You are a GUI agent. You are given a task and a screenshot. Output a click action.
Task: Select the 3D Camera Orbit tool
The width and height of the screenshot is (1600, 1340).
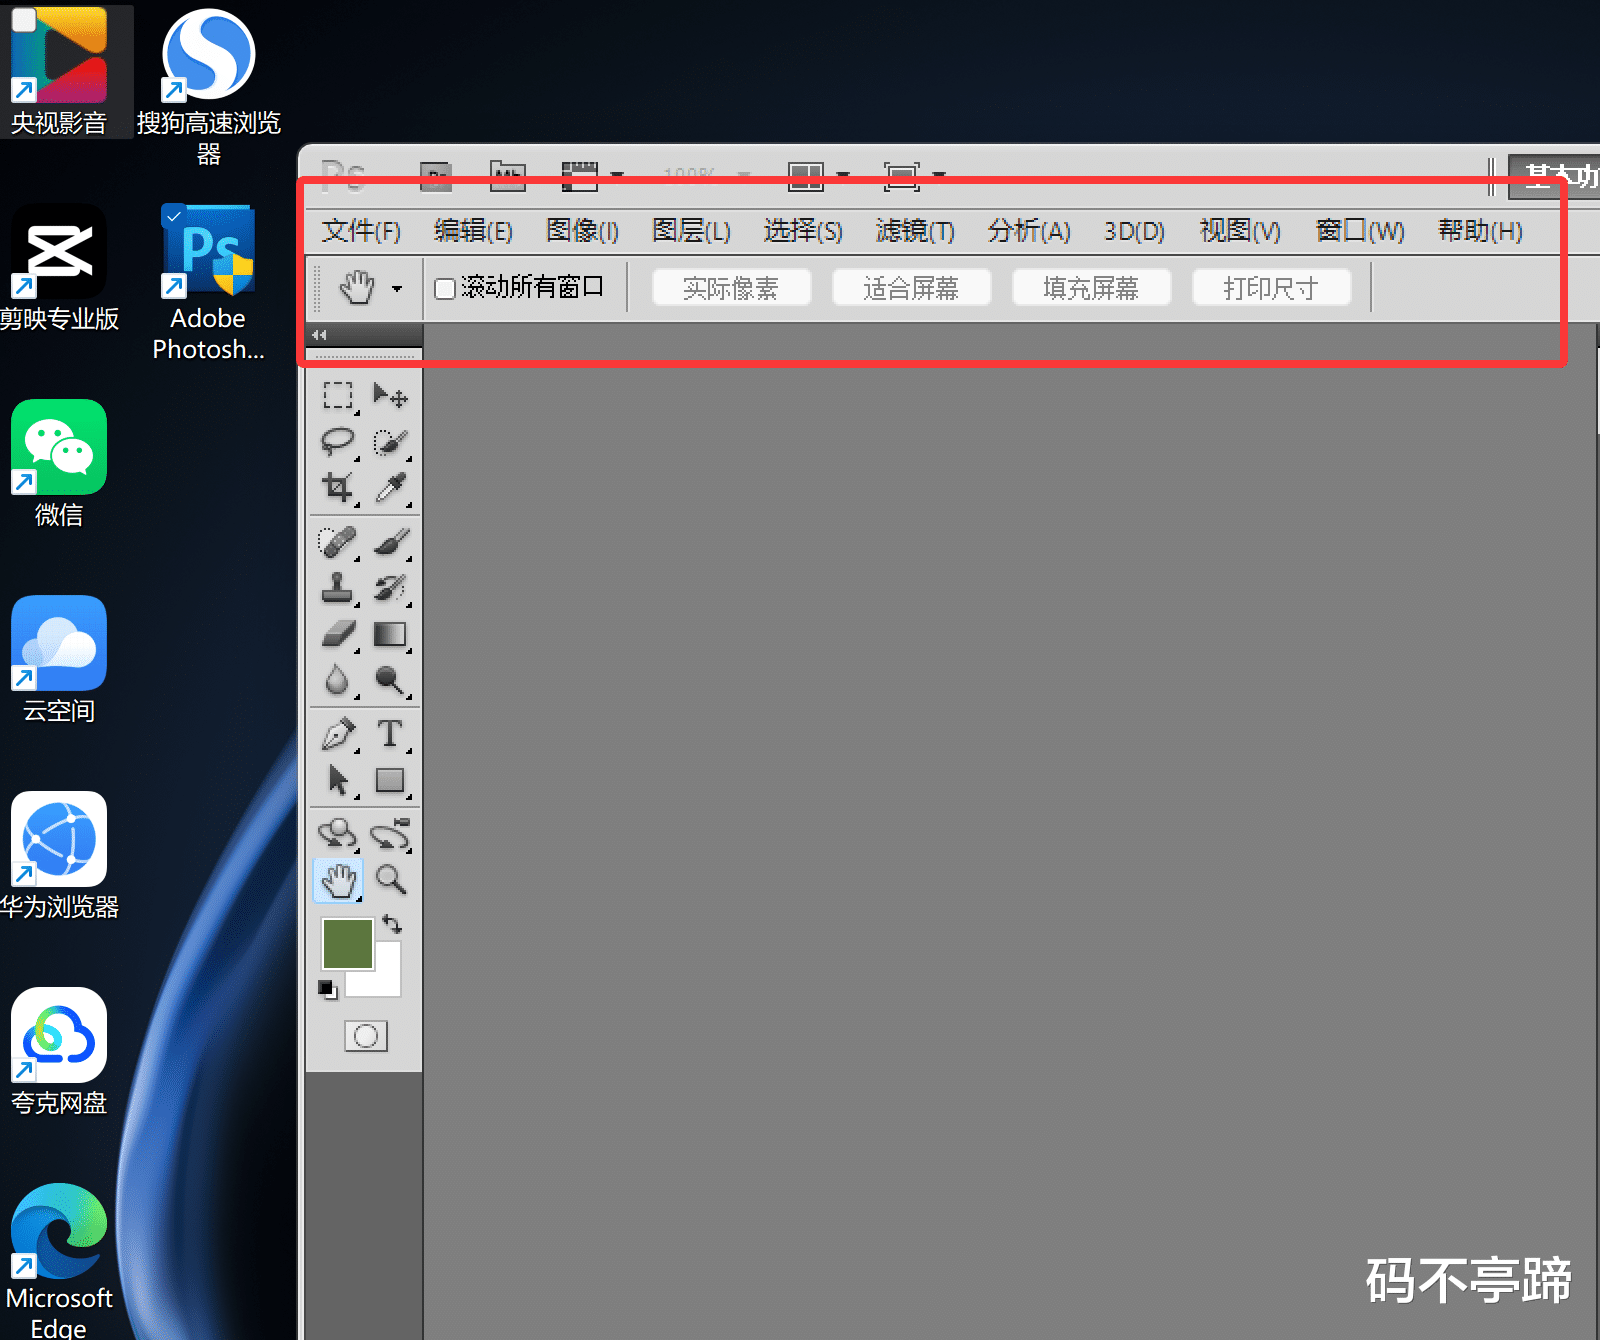[x=390, y=834]
